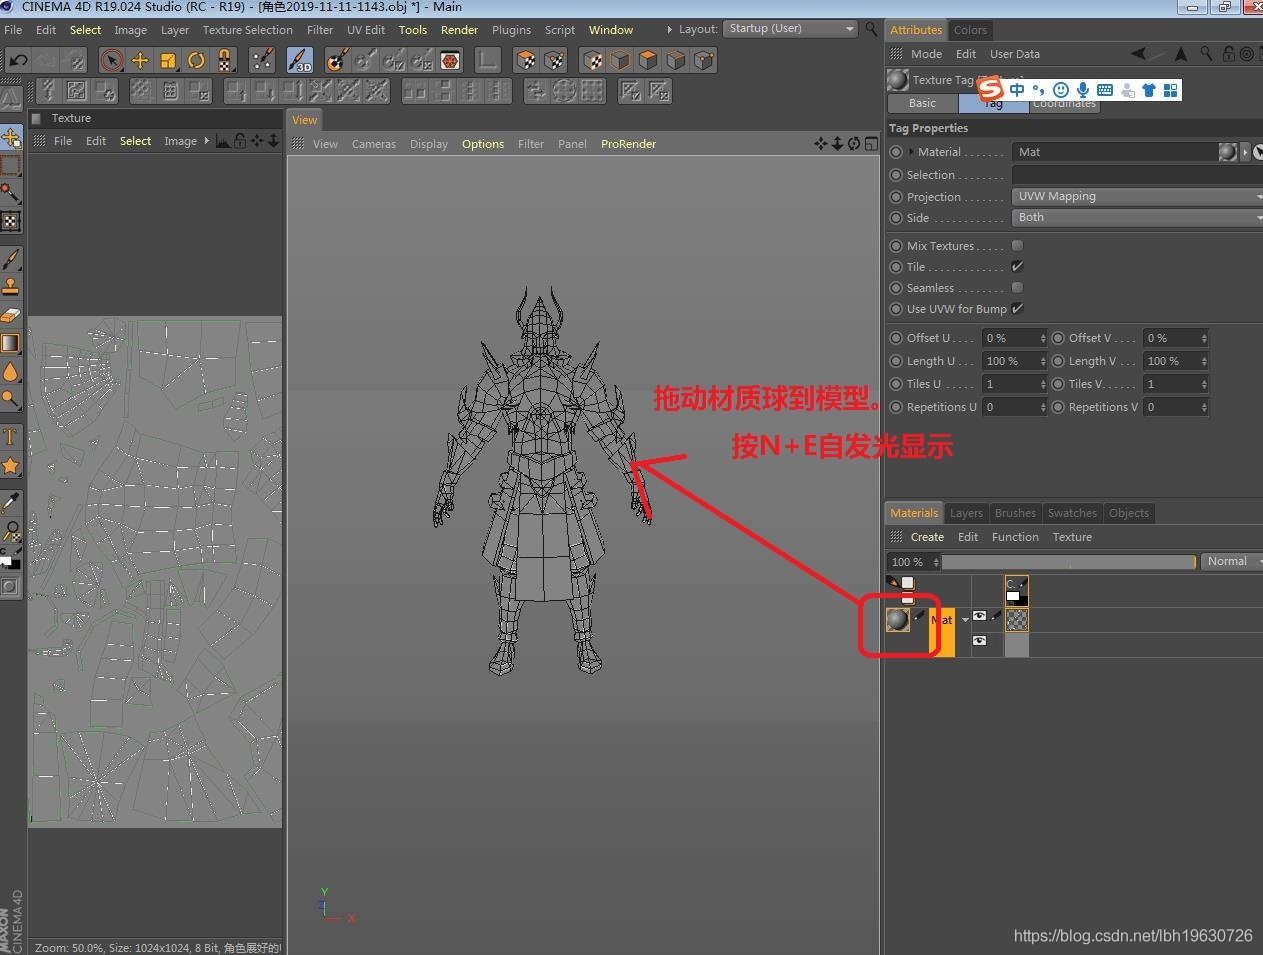The image size is (1263, 955).
Task: Enable the Mix Textures checkbox
Action: coord(1017,246)
